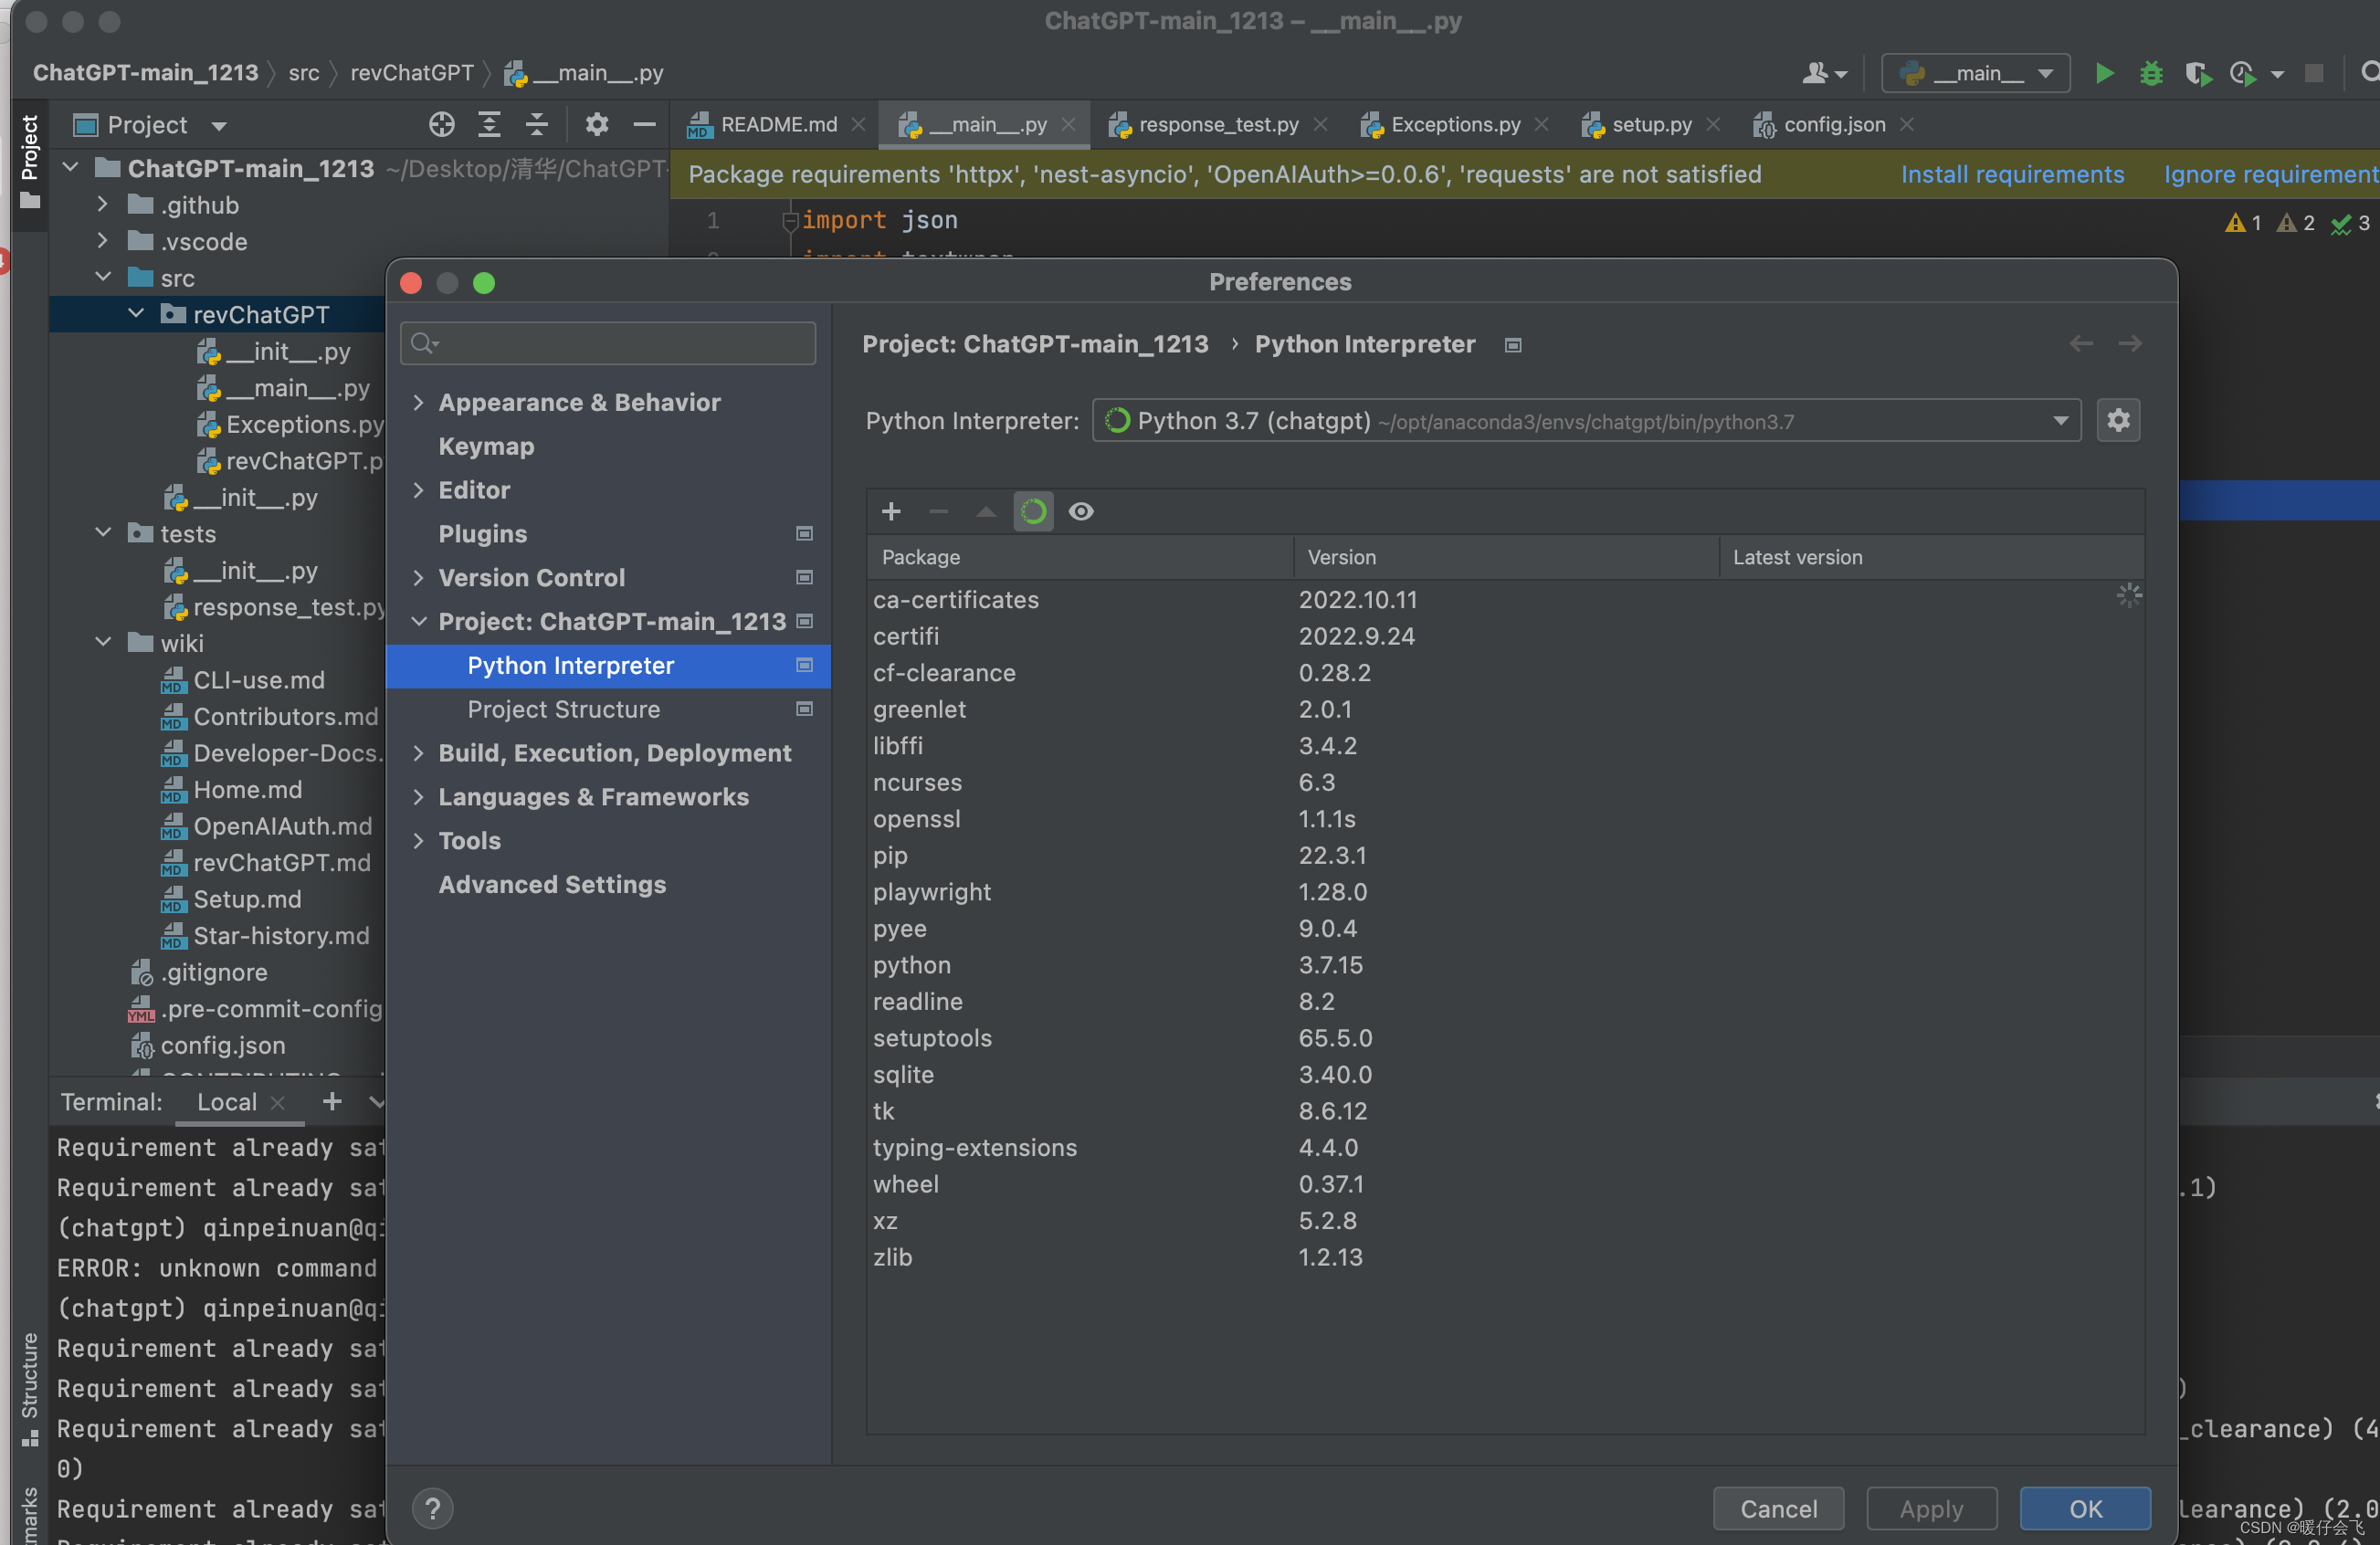Debug the __main__ configuration
Image resolution: width=2380 pixels, height=1545 pixels.
tap(2151, 73)
